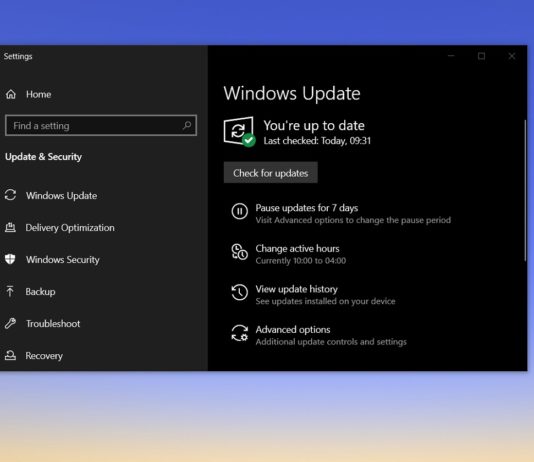
Task: Click the Settings window title text
Action: pyautogui.click(x=18, y=56)
